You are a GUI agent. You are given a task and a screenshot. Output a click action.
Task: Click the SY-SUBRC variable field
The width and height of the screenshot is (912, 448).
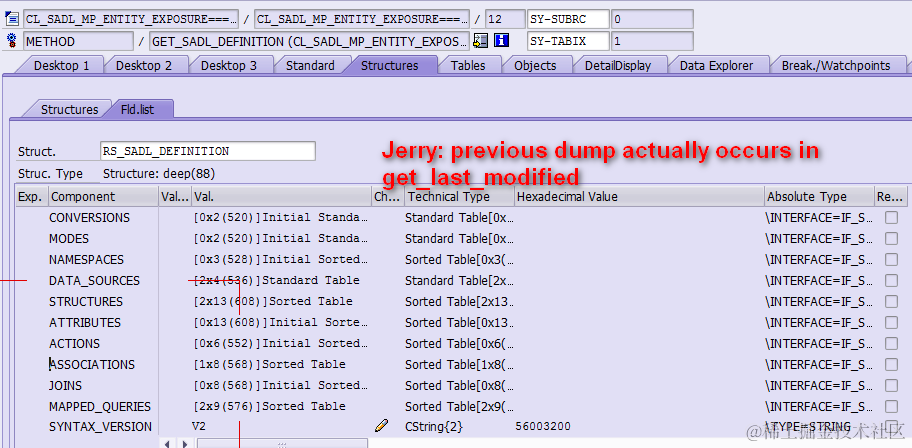[568, 19]
